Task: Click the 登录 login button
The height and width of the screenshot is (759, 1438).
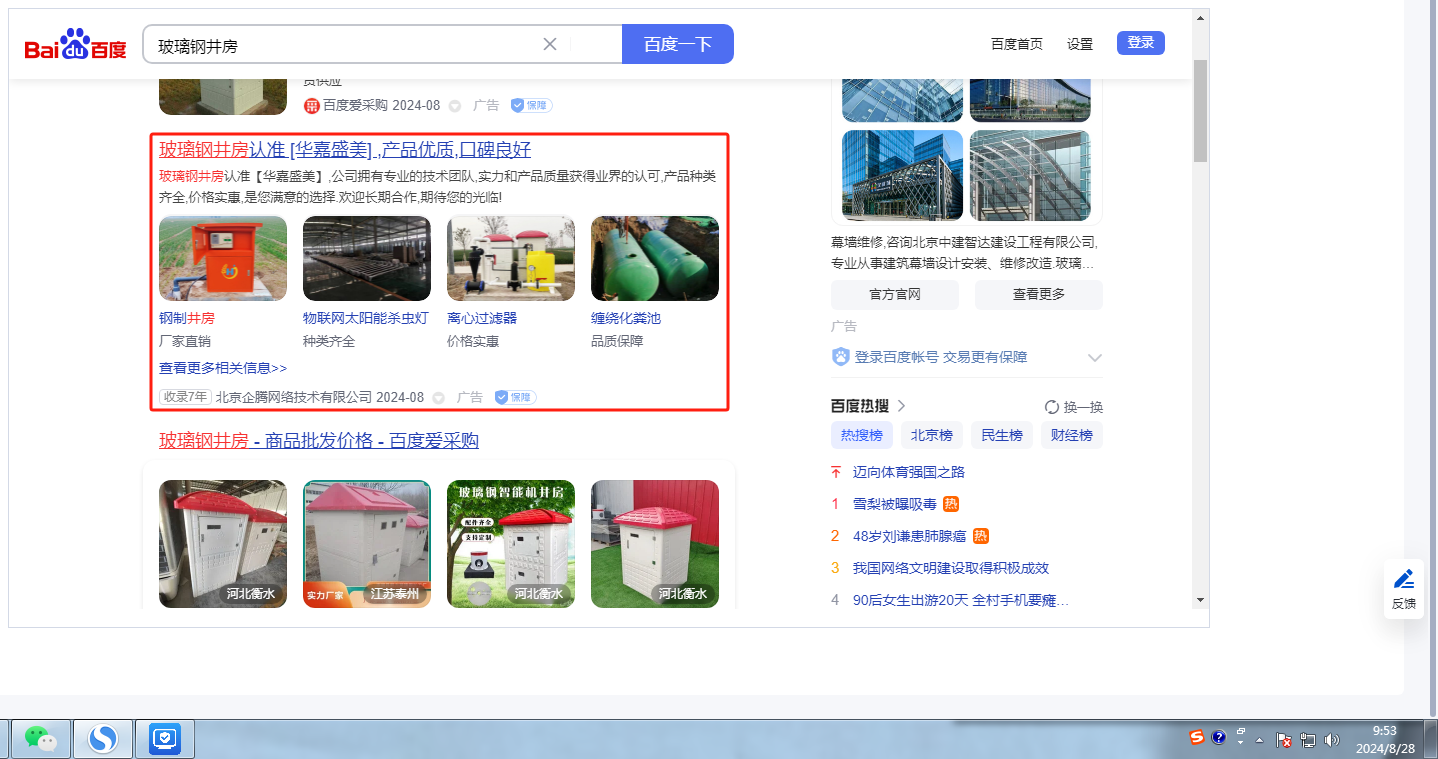Action: 1141,43
